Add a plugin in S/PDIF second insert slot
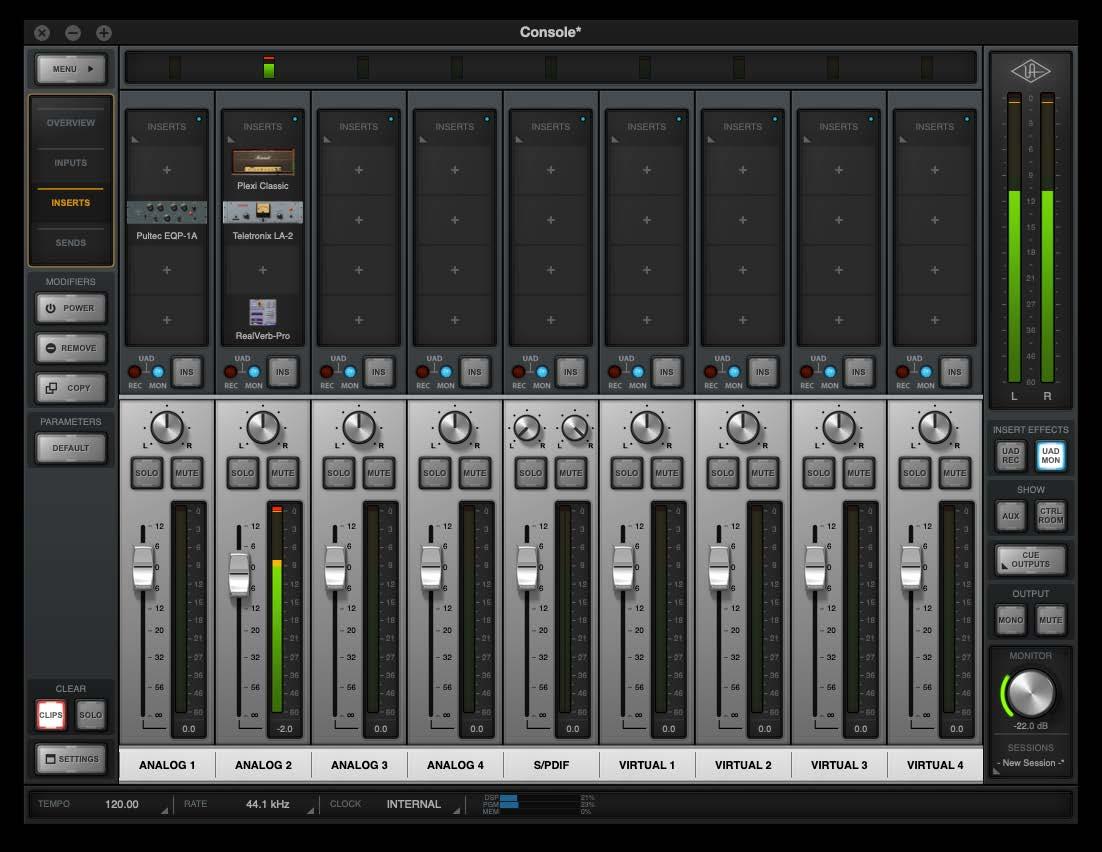Screen dimensions: 1102x852 551,220
